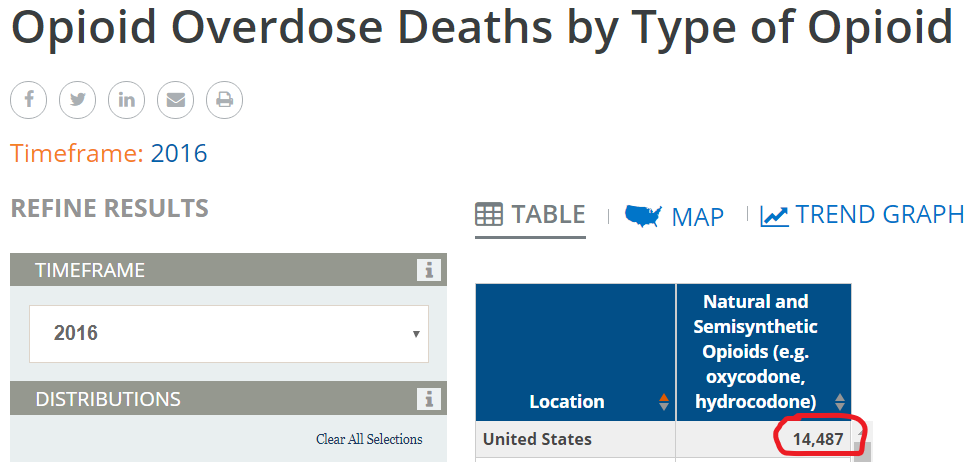The height and width of the screenshot is (462, 980).
Task: Share page on Facebook icon
Action: tap(29, 100)
